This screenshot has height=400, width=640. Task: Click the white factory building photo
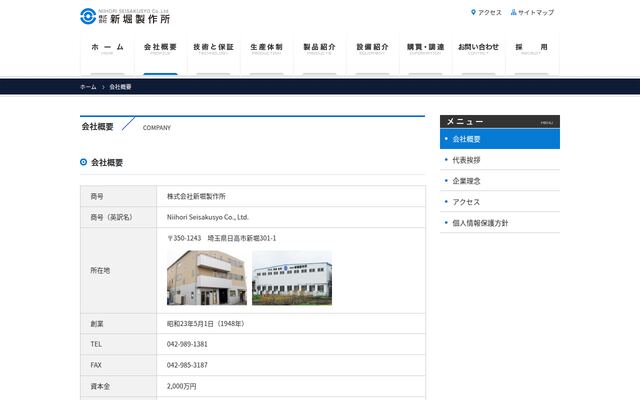tap(292, 278)
